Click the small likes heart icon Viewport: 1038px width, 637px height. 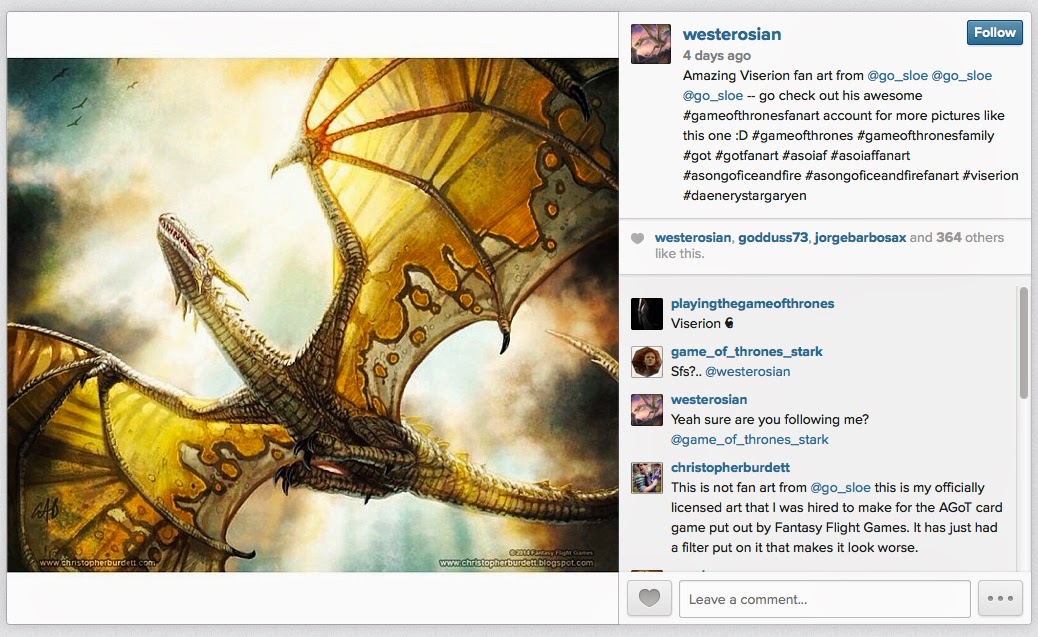coord(637,238)
